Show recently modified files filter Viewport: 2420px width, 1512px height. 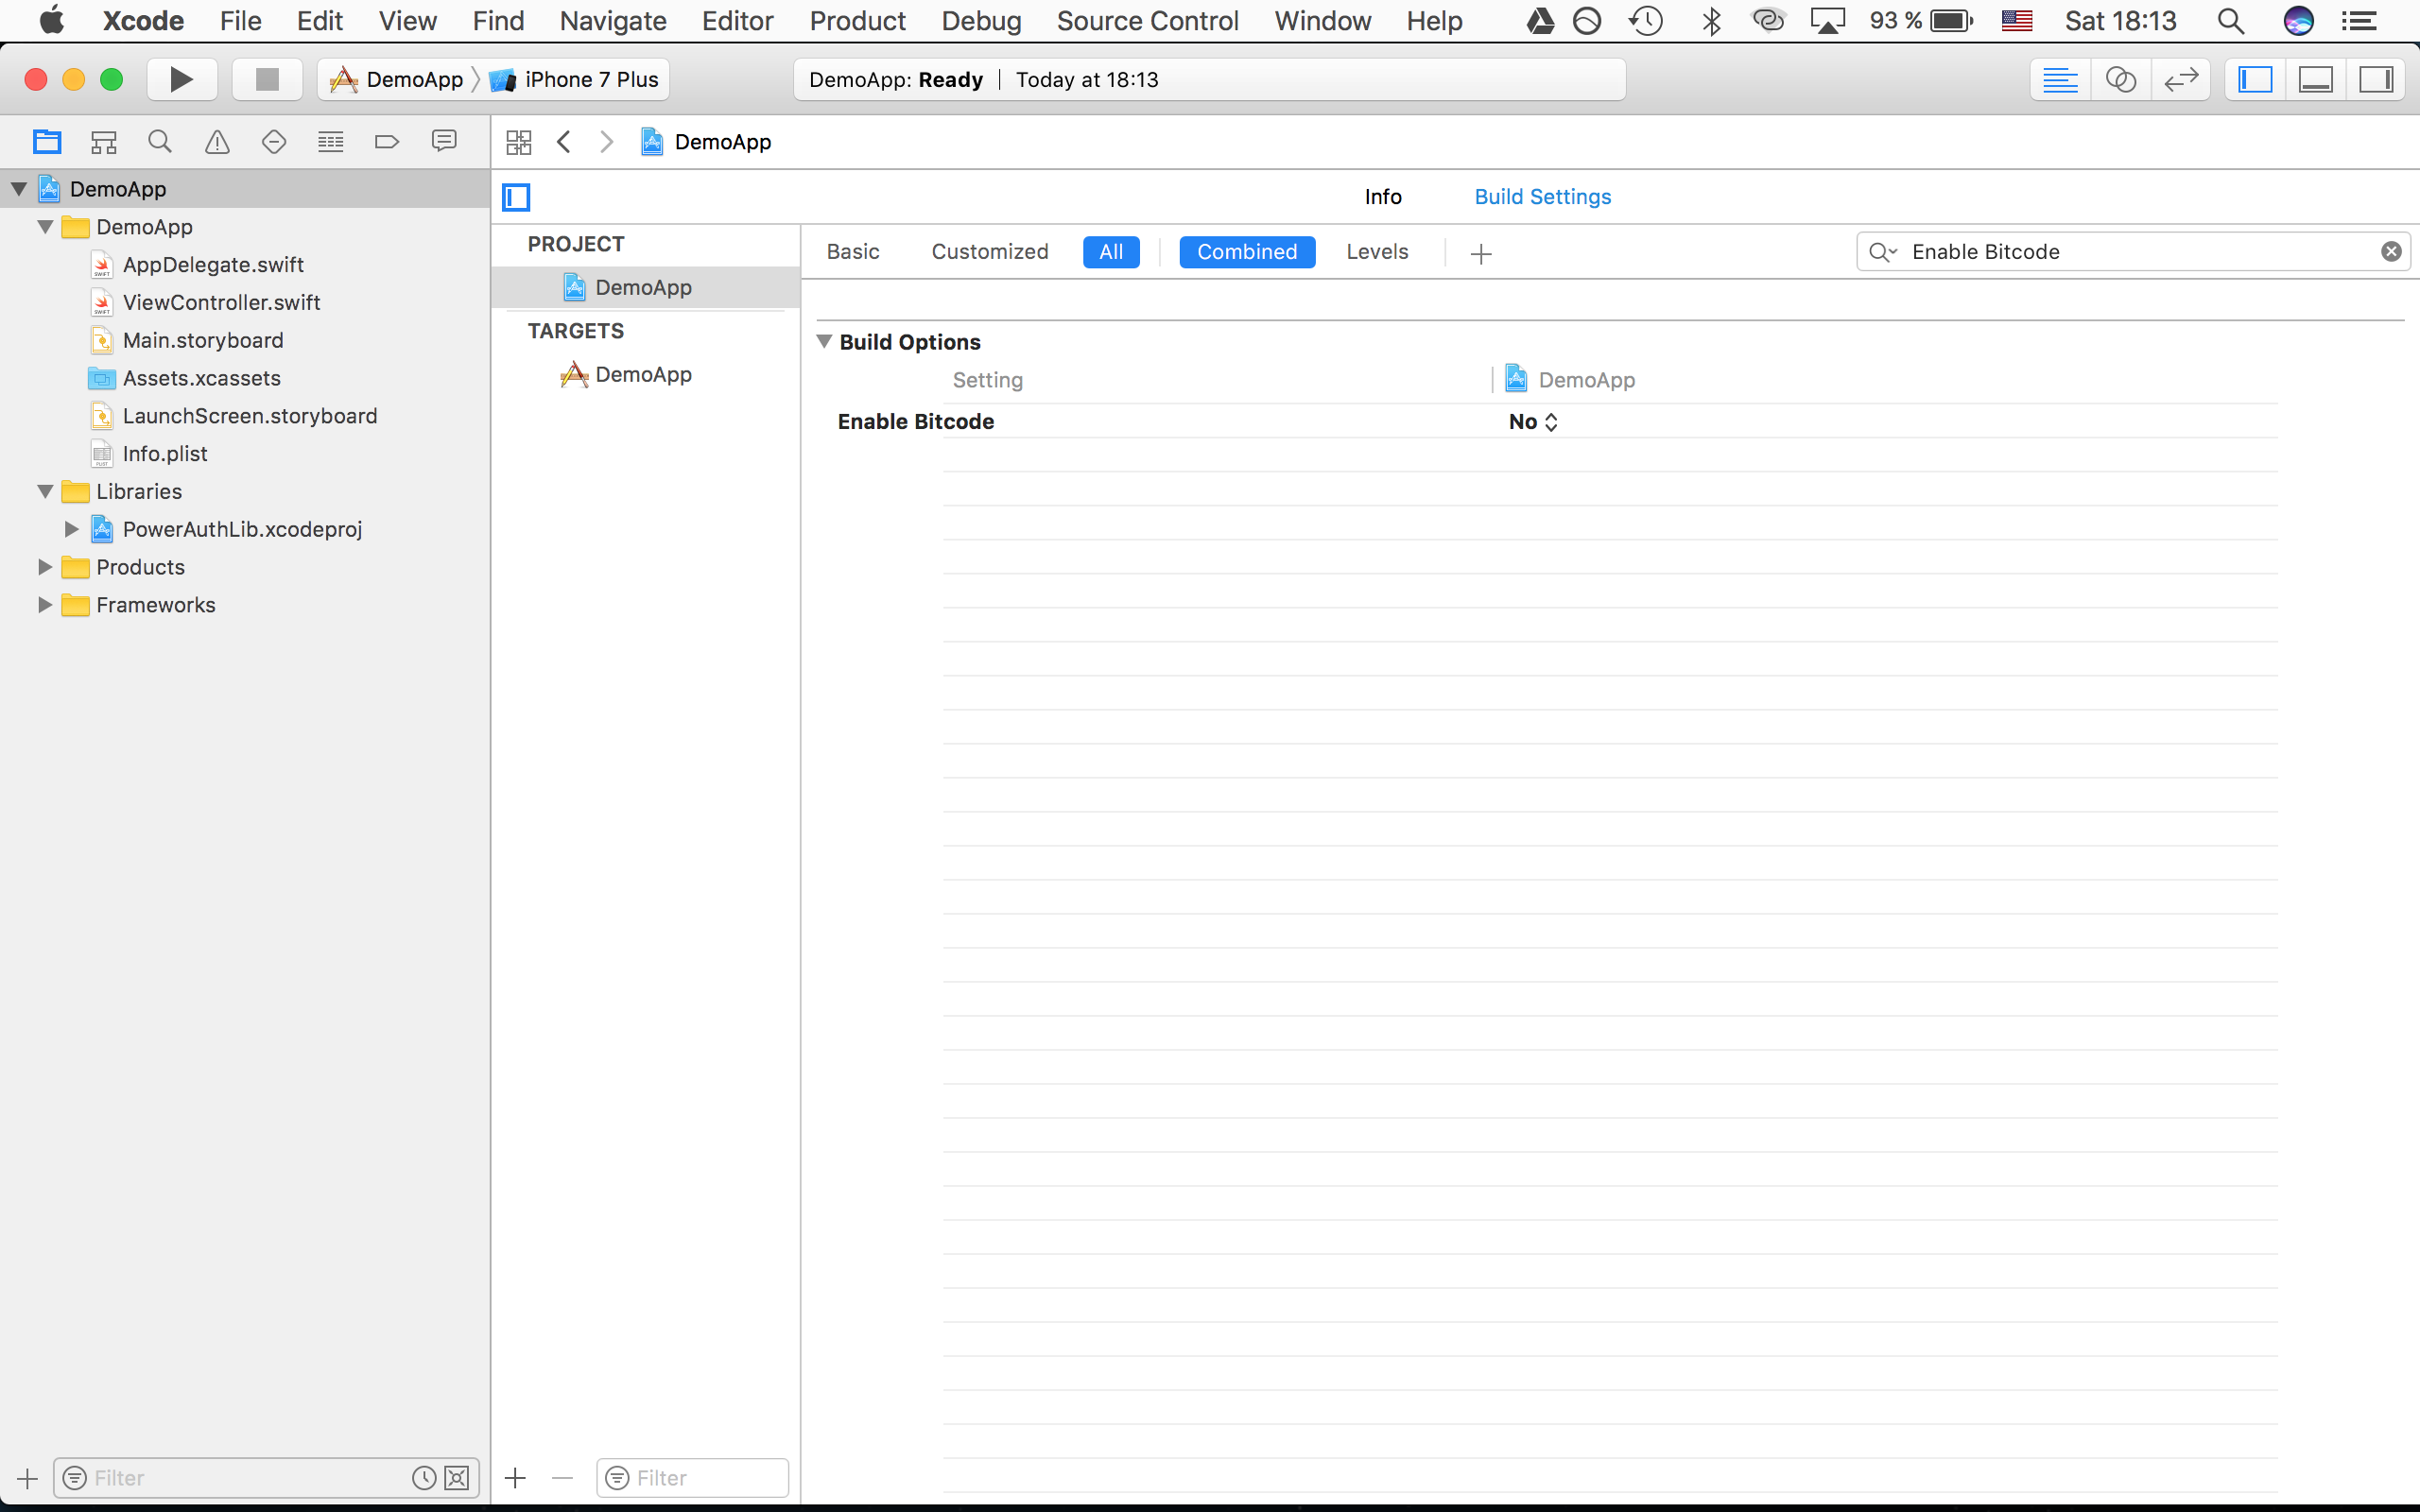(424, 1478)
